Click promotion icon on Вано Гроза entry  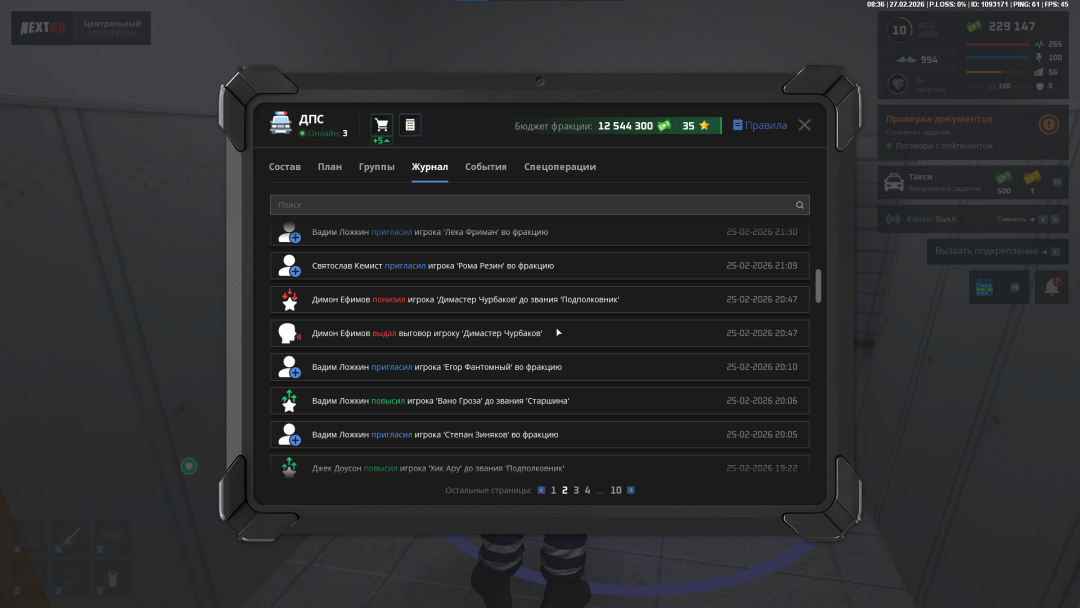click(x=289, y=401)
